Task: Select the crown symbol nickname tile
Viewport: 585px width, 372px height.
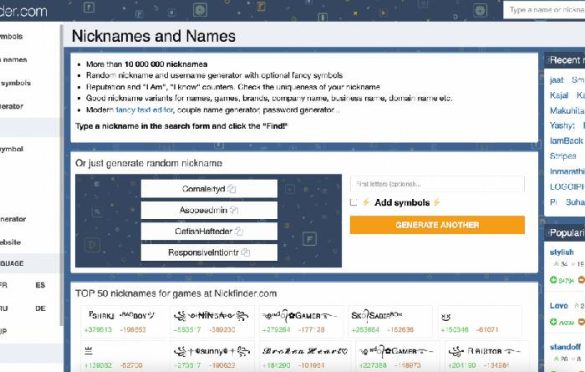Action: click(x=125, y=357)
